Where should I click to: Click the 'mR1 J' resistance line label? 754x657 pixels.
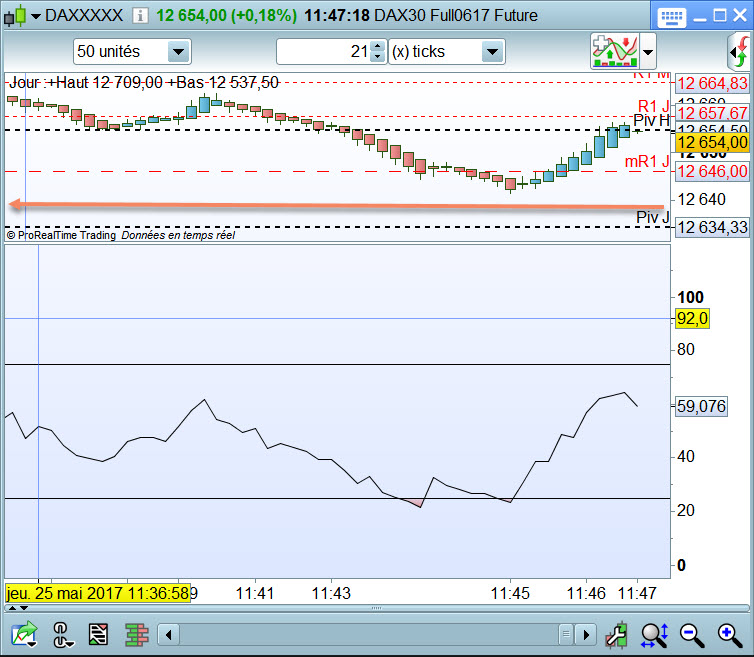(x=647, y=162)
